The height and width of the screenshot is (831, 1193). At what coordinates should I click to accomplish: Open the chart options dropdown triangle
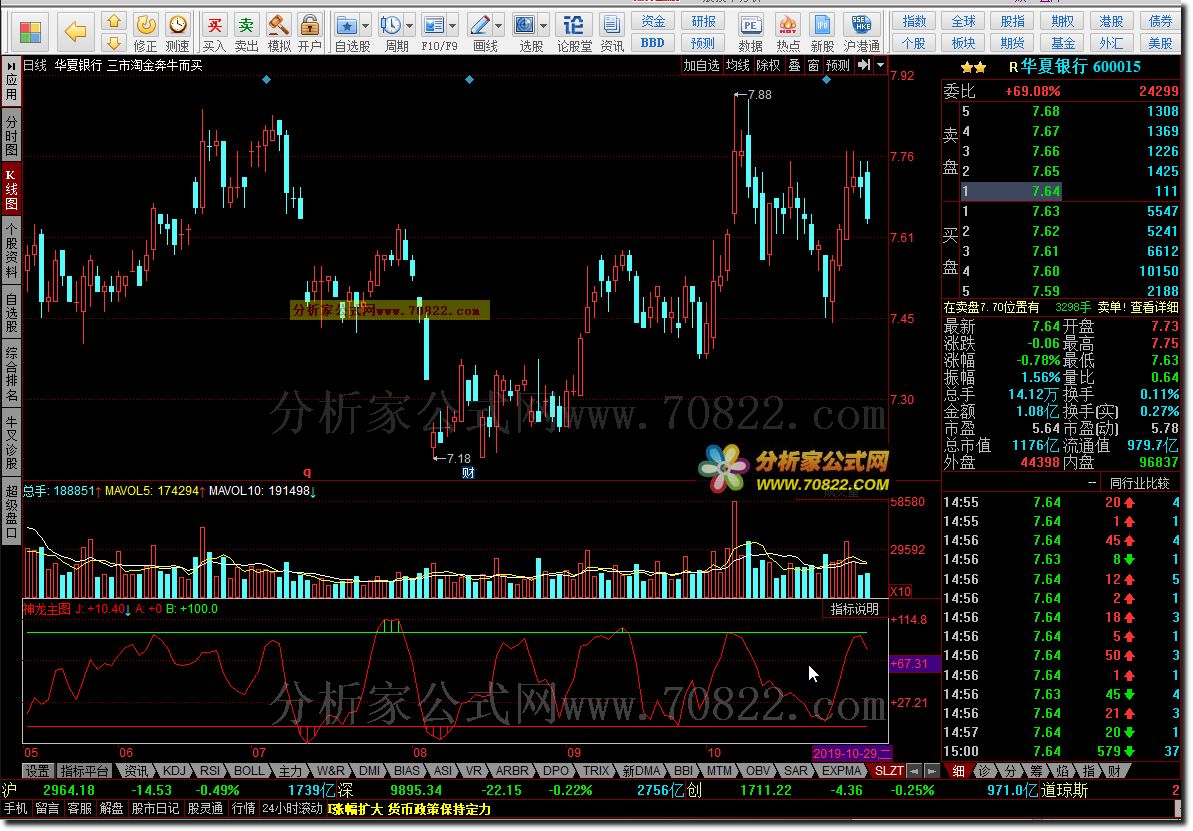880,65
